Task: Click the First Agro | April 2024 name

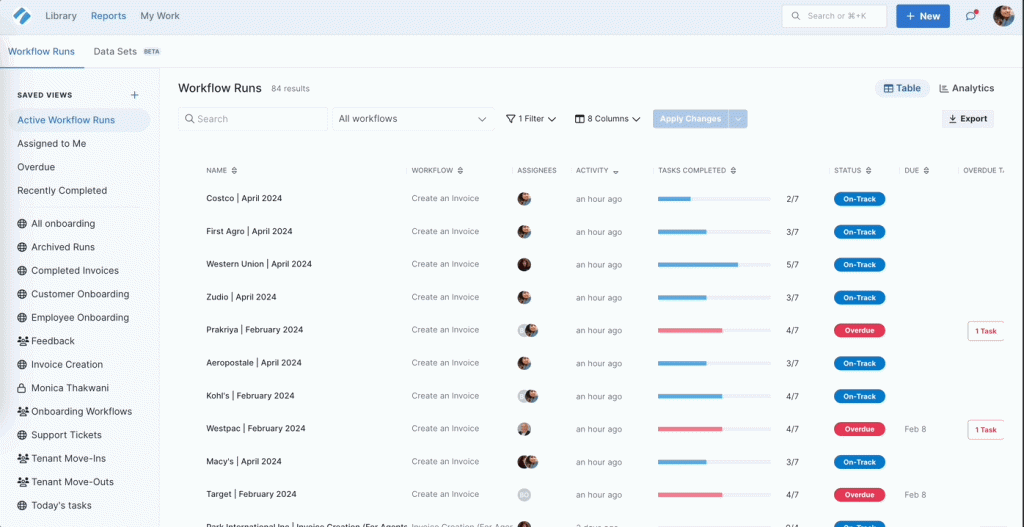Action: (x=249, y=231)
